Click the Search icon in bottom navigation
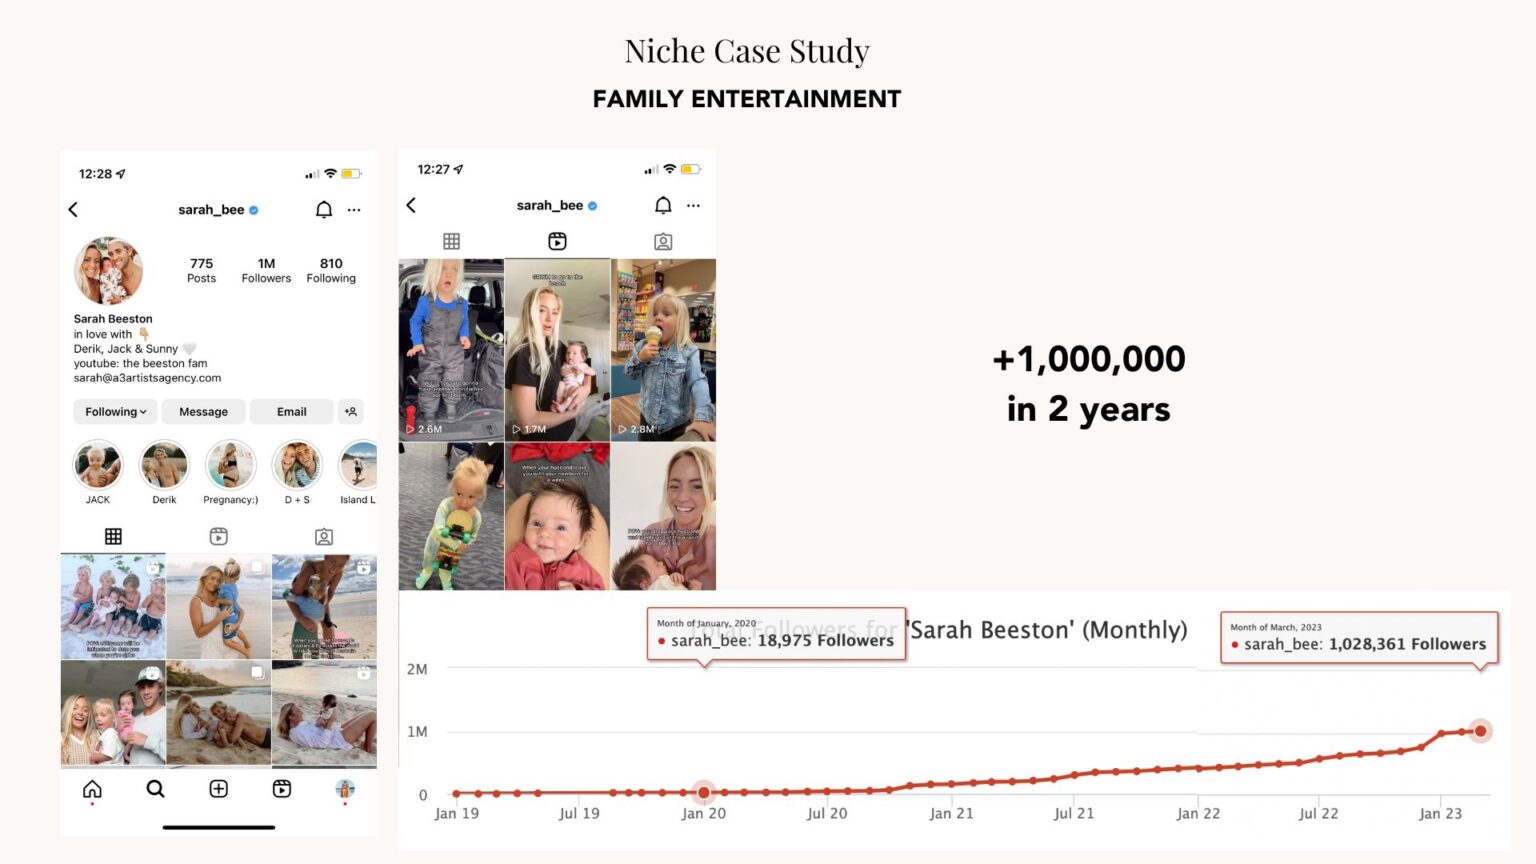 click(155, 789)
